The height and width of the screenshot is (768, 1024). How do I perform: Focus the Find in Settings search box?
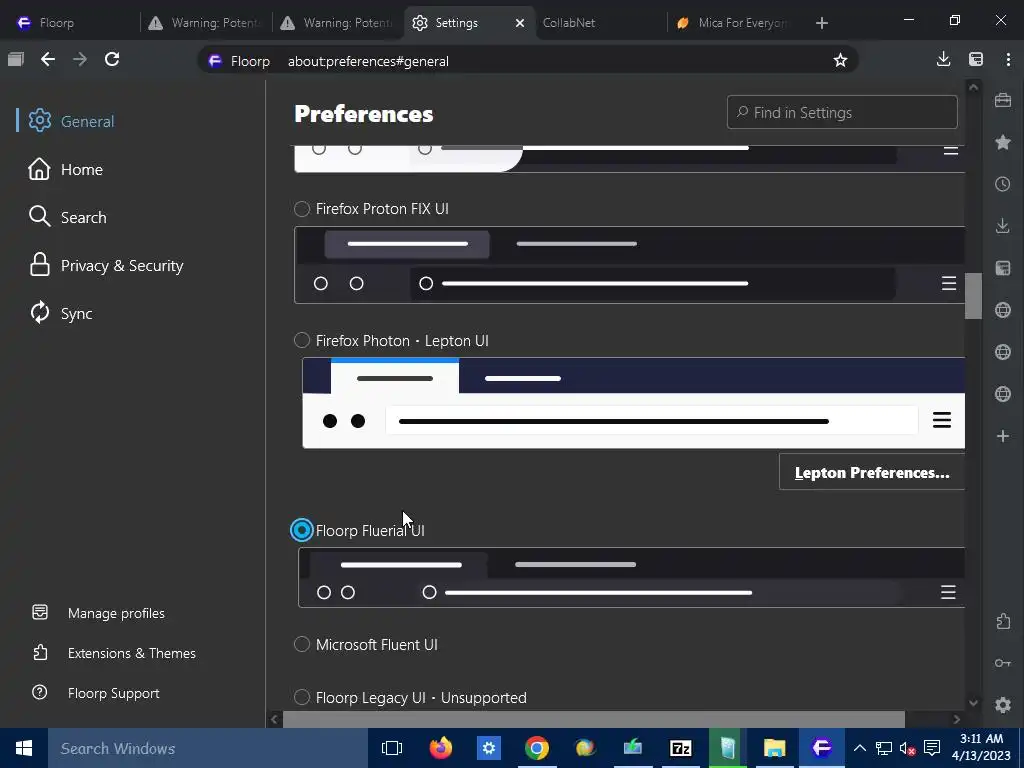tap(842, 112)
